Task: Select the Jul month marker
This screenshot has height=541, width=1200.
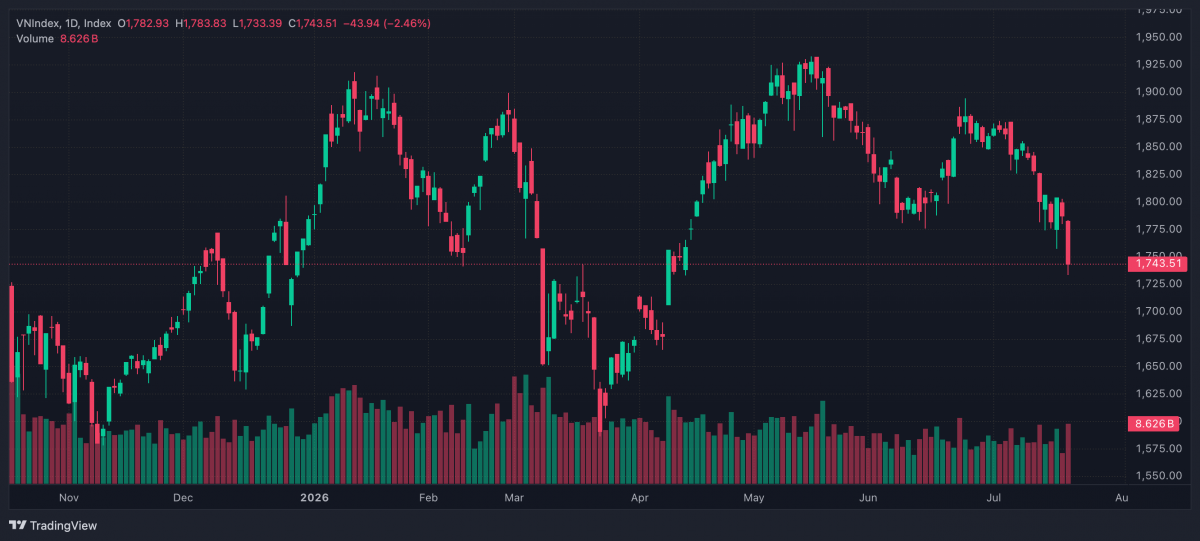Action: click(x=994, y=496)
